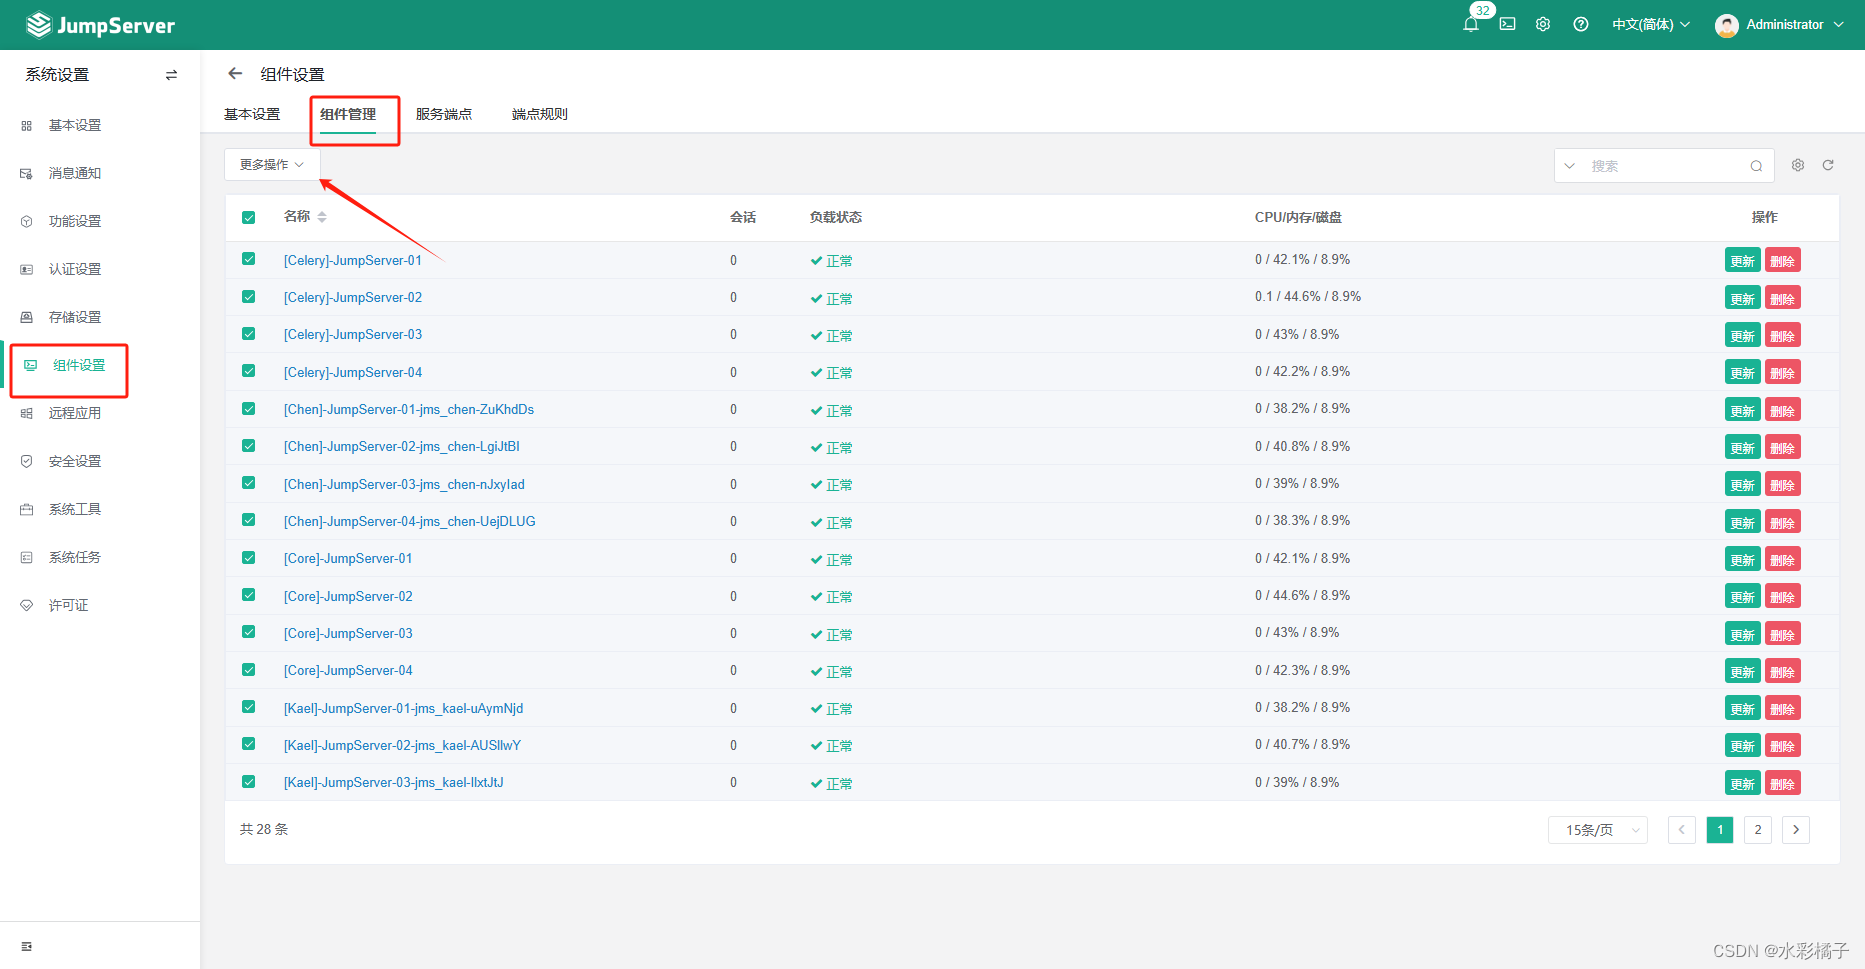Open the [Chen]-JumpServer-03-jms_chen-nJxylad link
Screen dimensions: 1865x969
404,484
